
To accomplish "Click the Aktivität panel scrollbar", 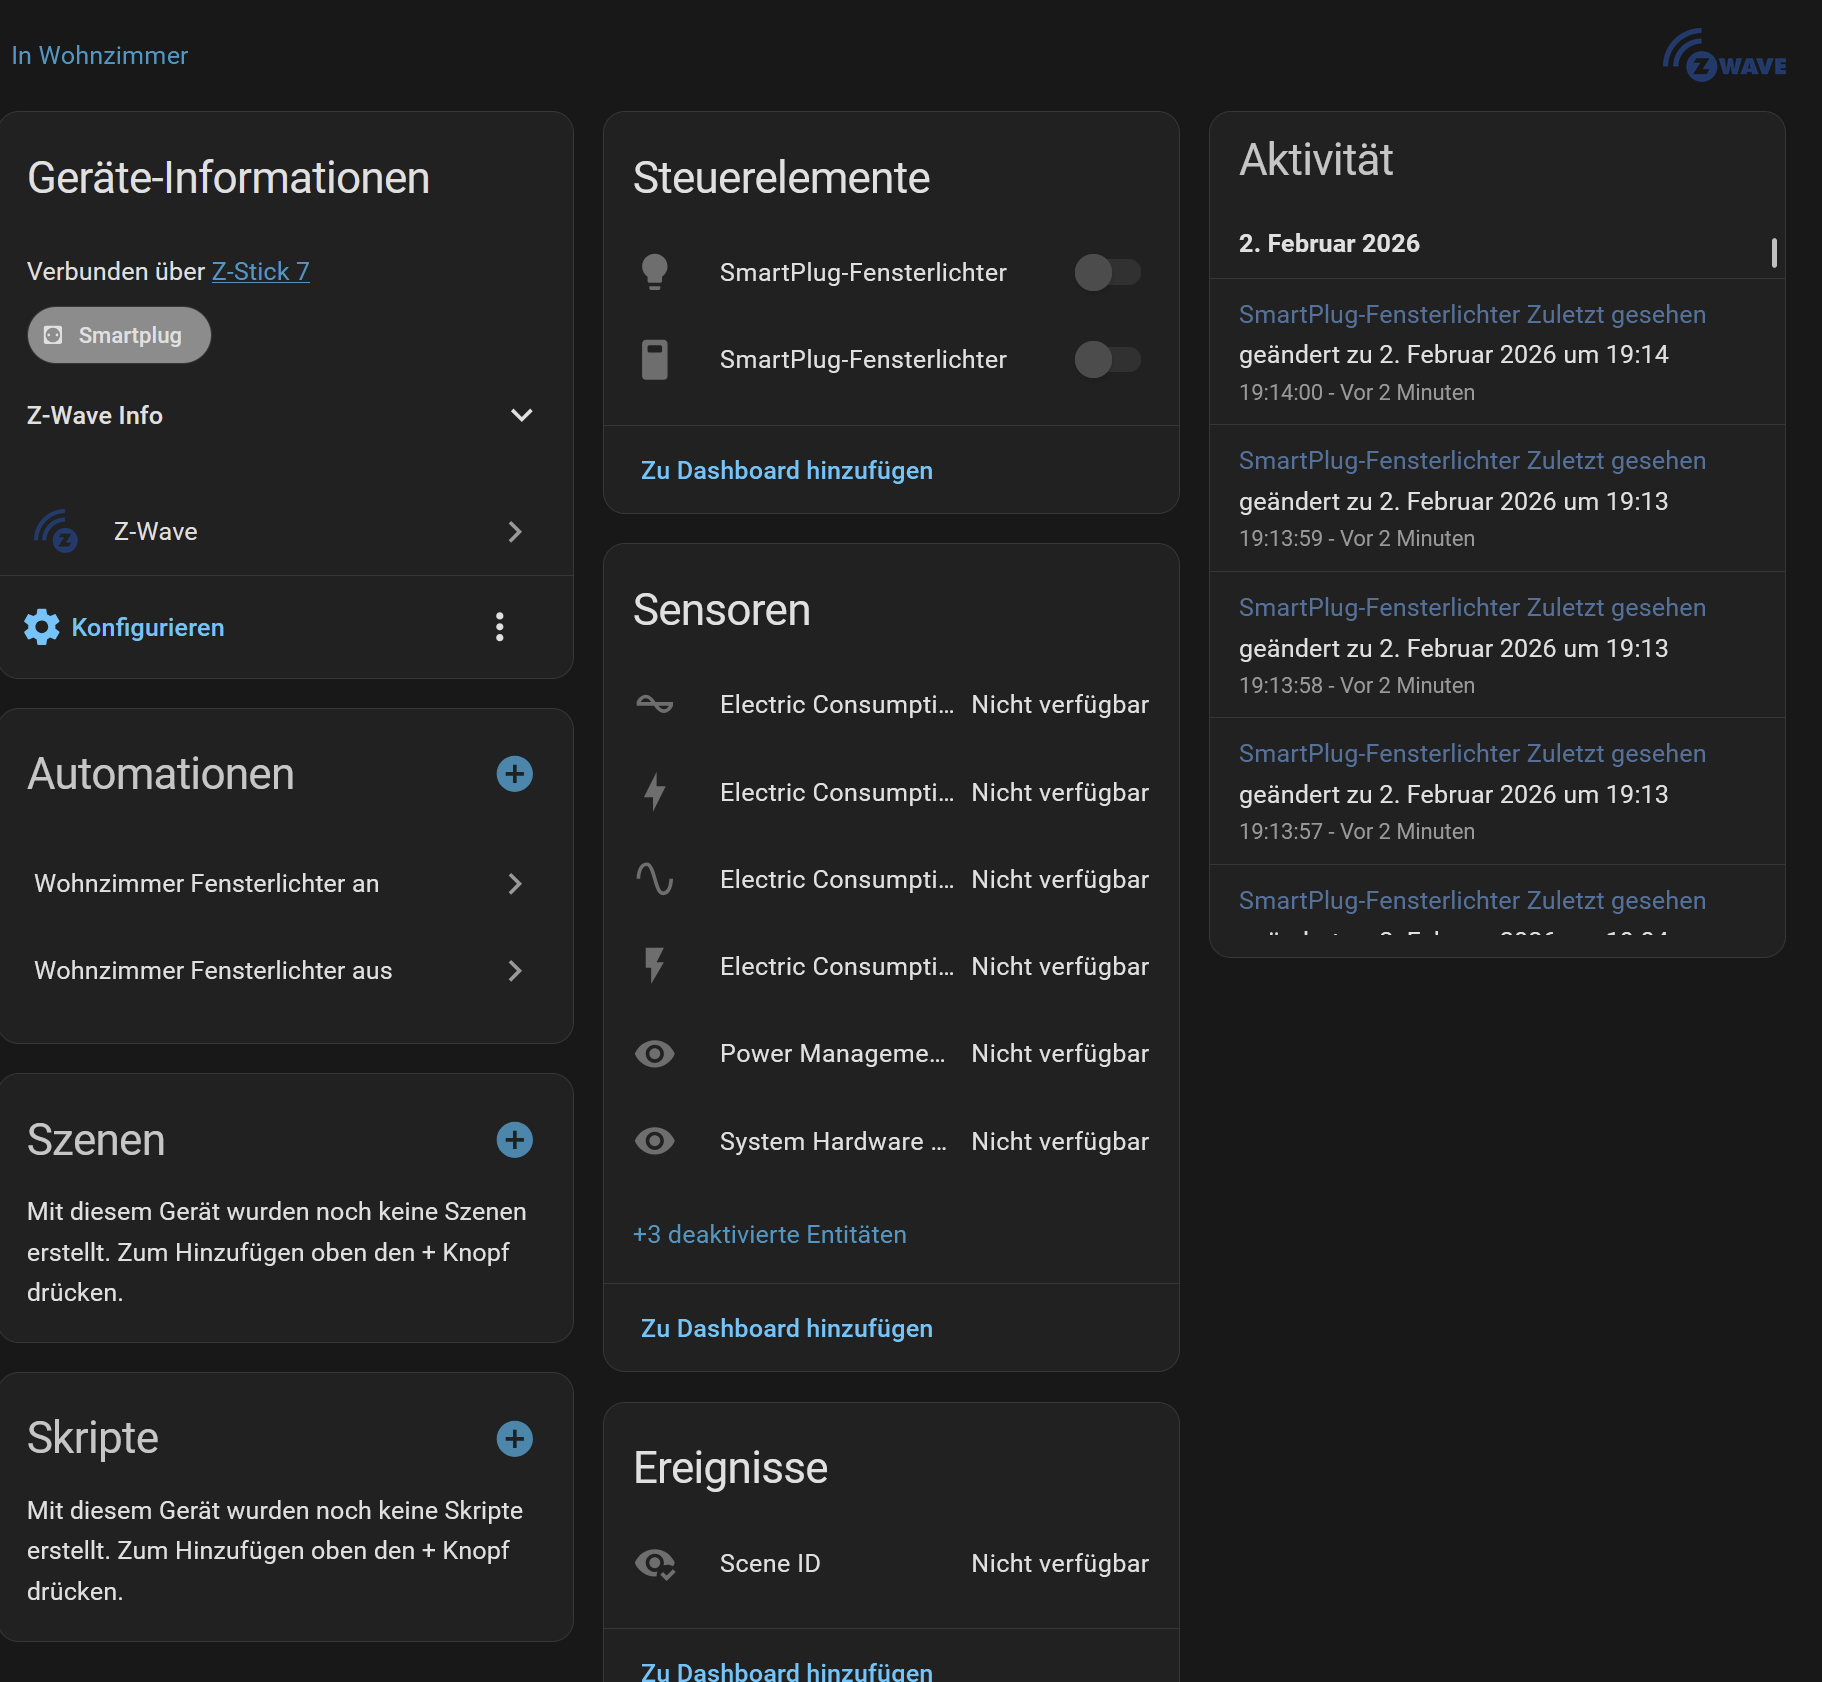I will click(1774, 253).
